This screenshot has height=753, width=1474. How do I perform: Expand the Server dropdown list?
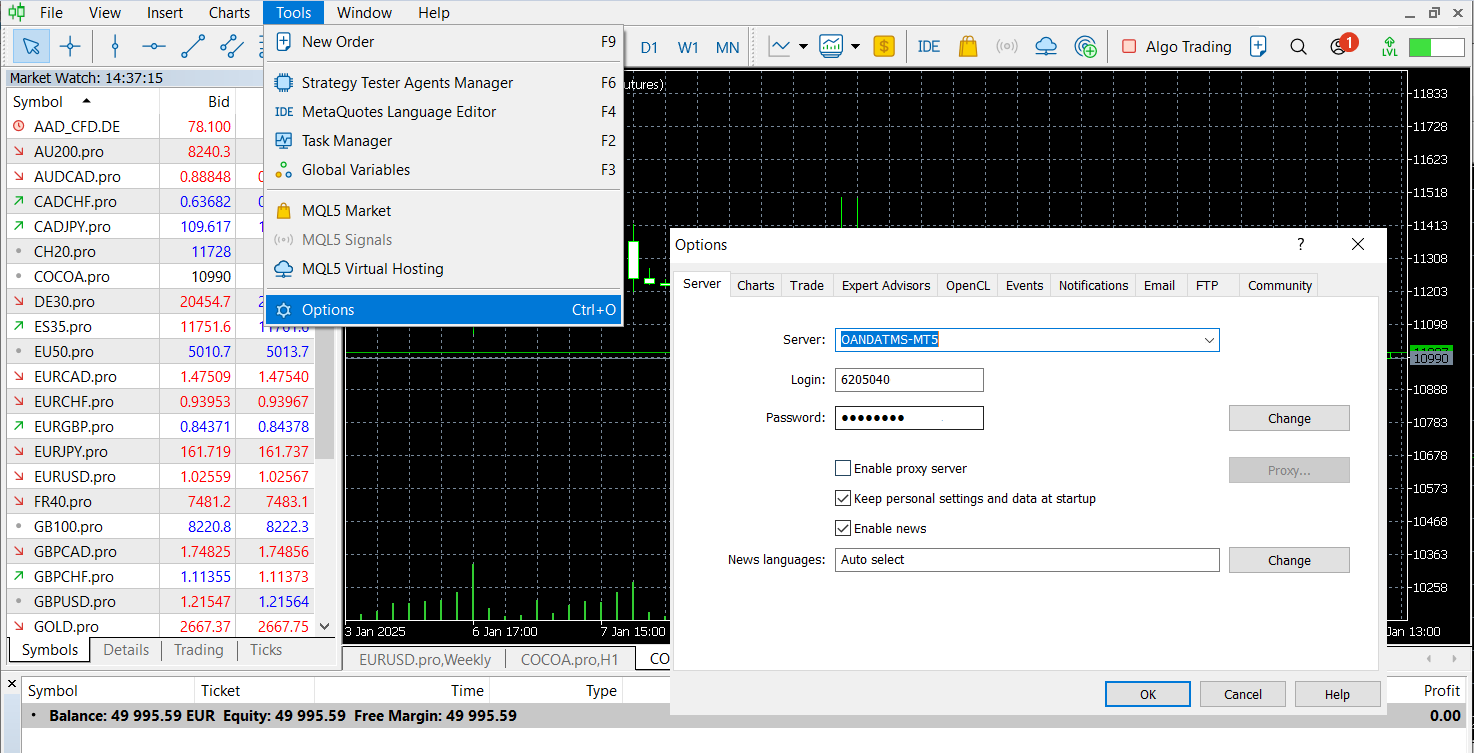pyautogui.click(x=1210, y=340)
